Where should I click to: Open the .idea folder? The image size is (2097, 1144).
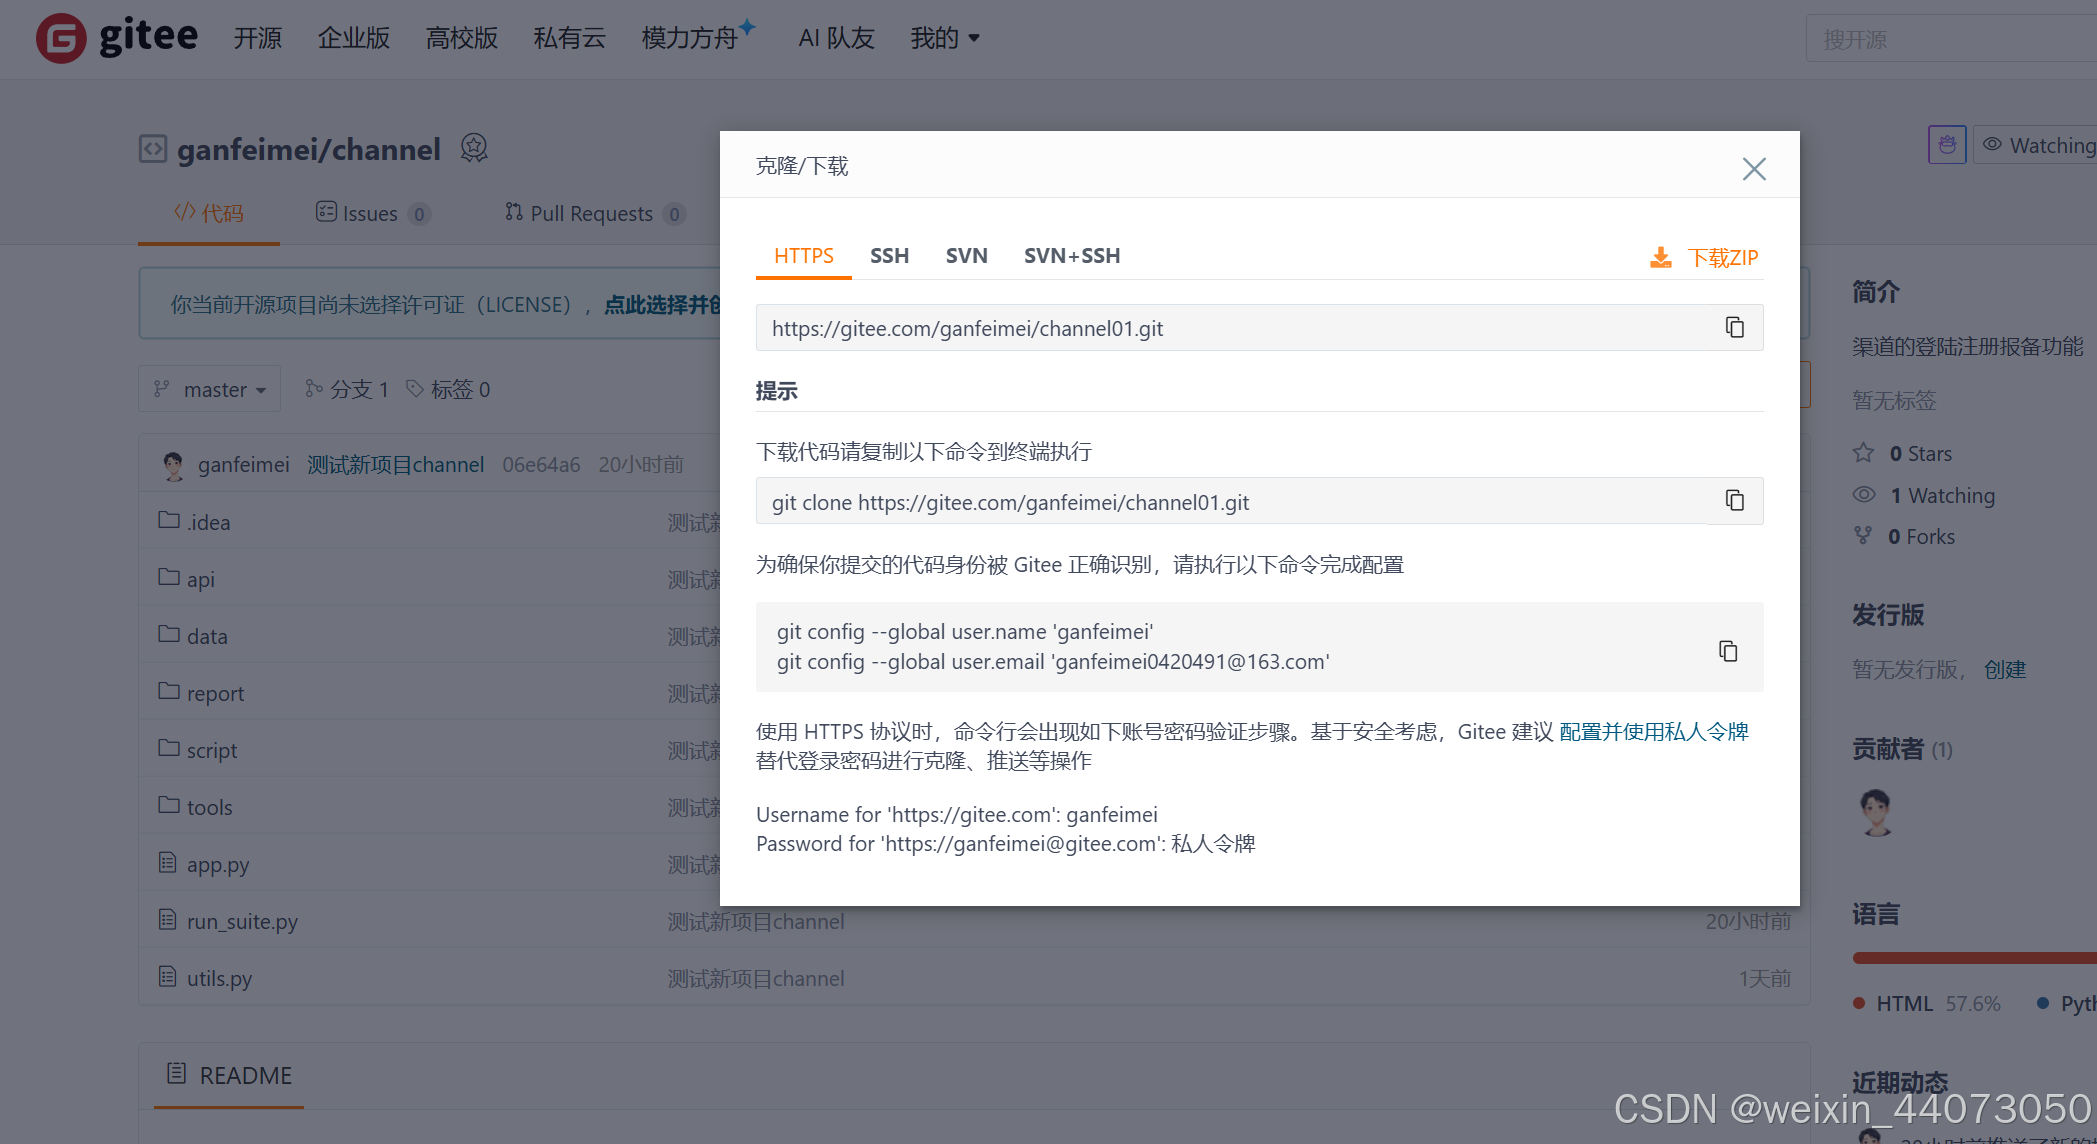click(x=208, y=522)
